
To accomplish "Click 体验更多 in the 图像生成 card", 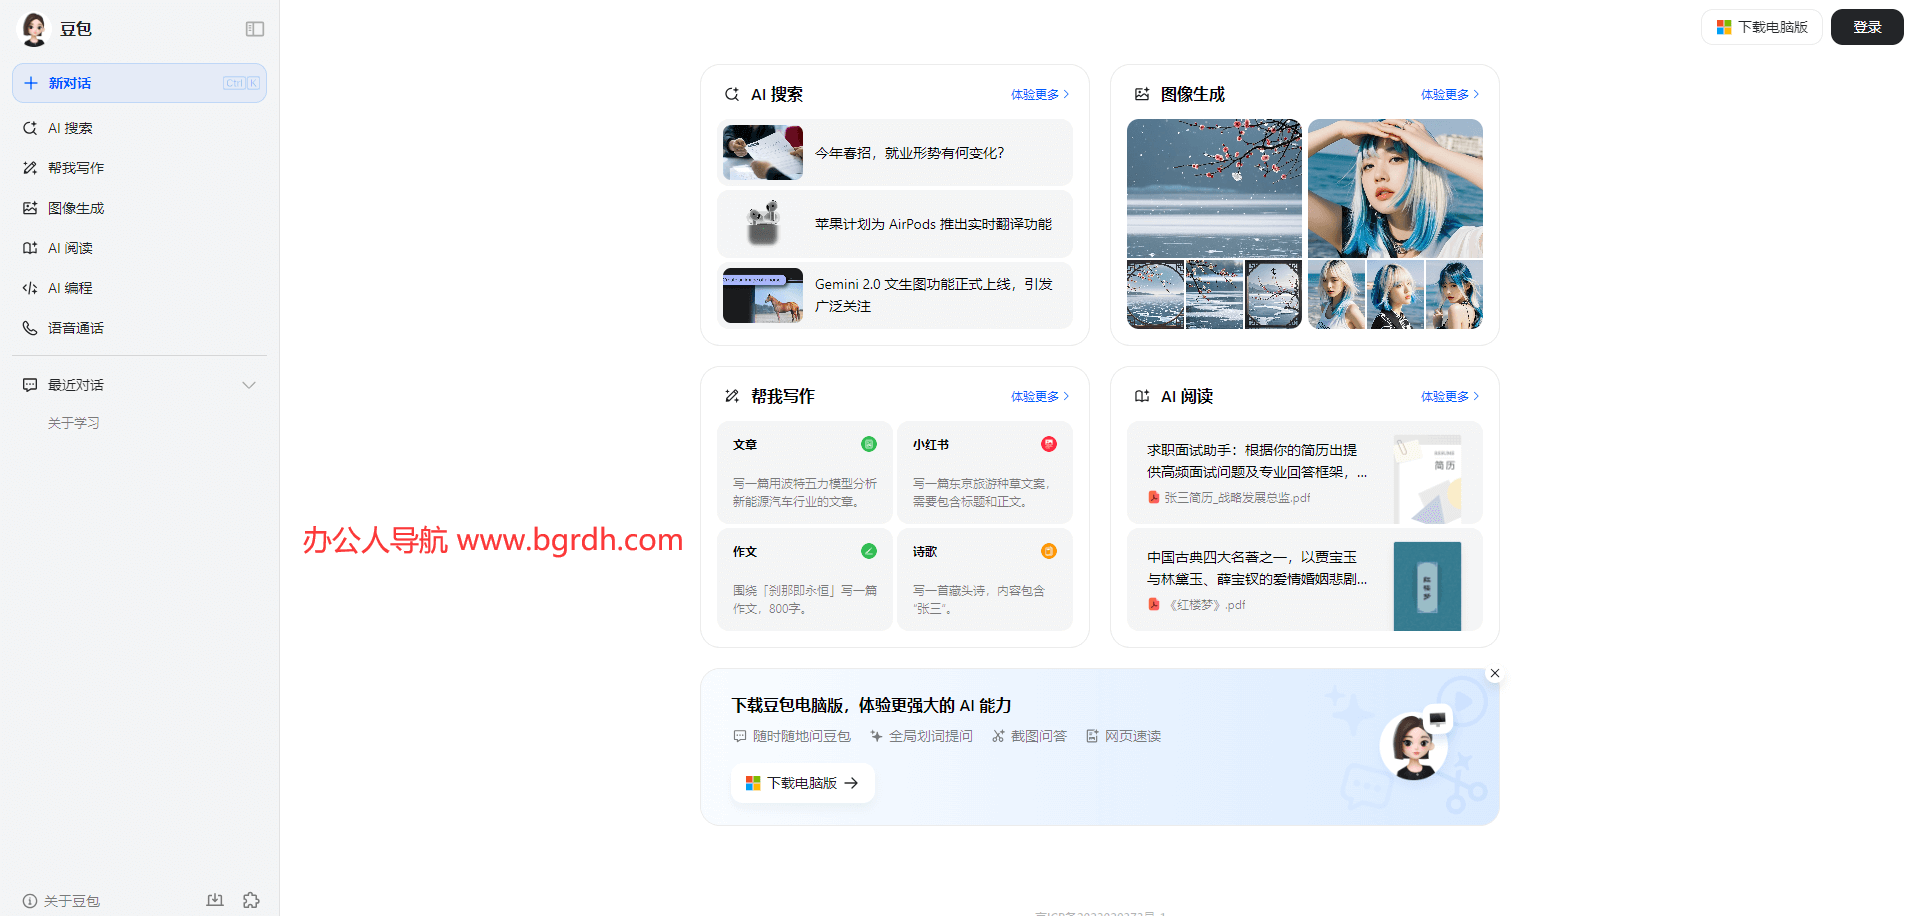I will tap(1450, 94).
